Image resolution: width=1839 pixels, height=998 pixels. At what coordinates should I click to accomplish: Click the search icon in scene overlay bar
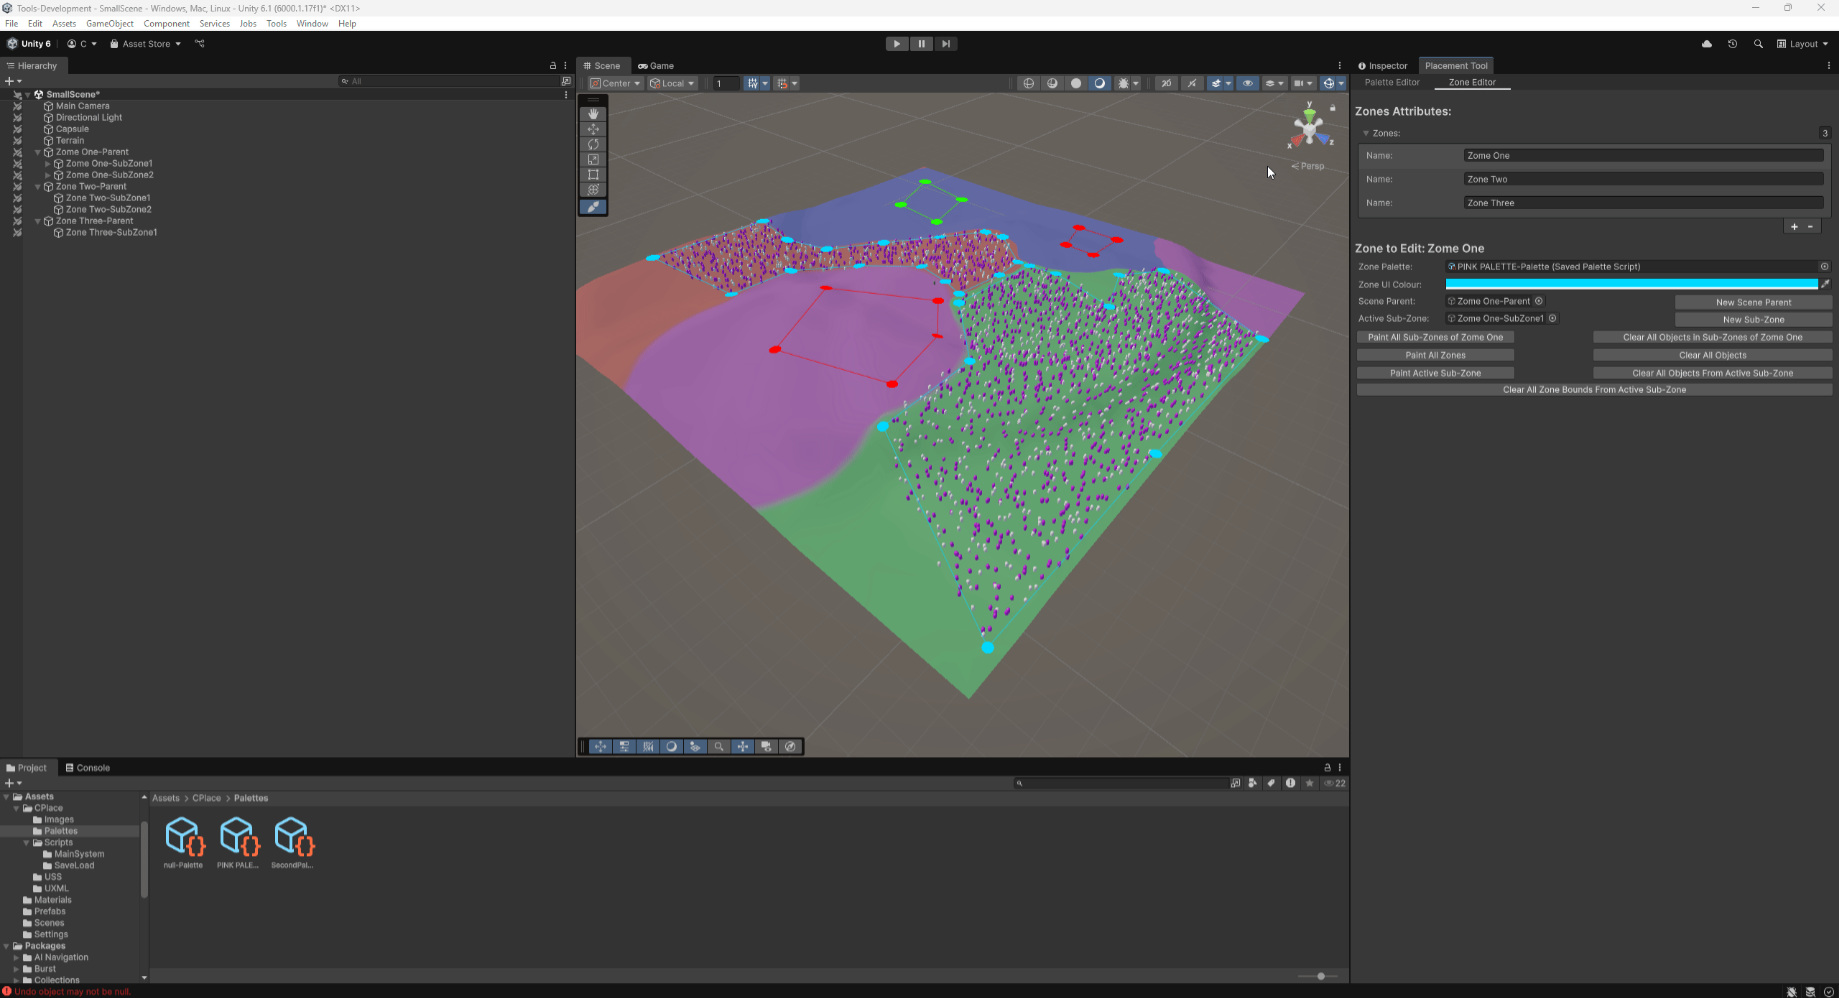[719, 746]
